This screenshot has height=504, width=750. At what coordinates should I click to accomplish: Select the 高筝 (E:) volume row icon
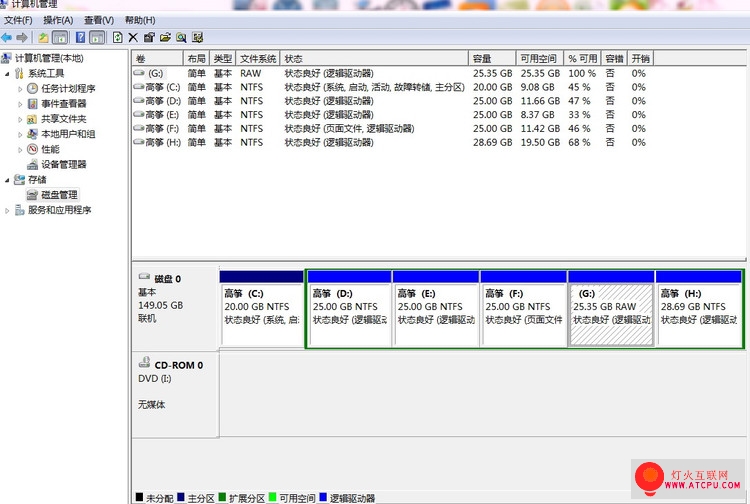pos(139,114)
